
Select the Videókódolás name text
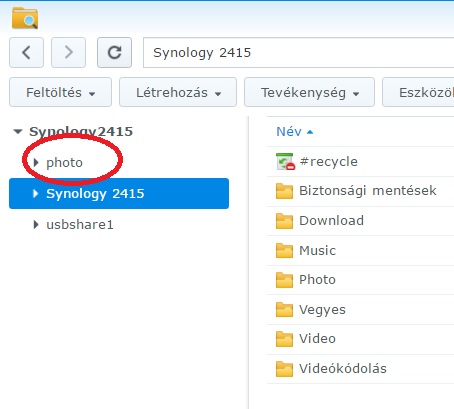point(343,369)
